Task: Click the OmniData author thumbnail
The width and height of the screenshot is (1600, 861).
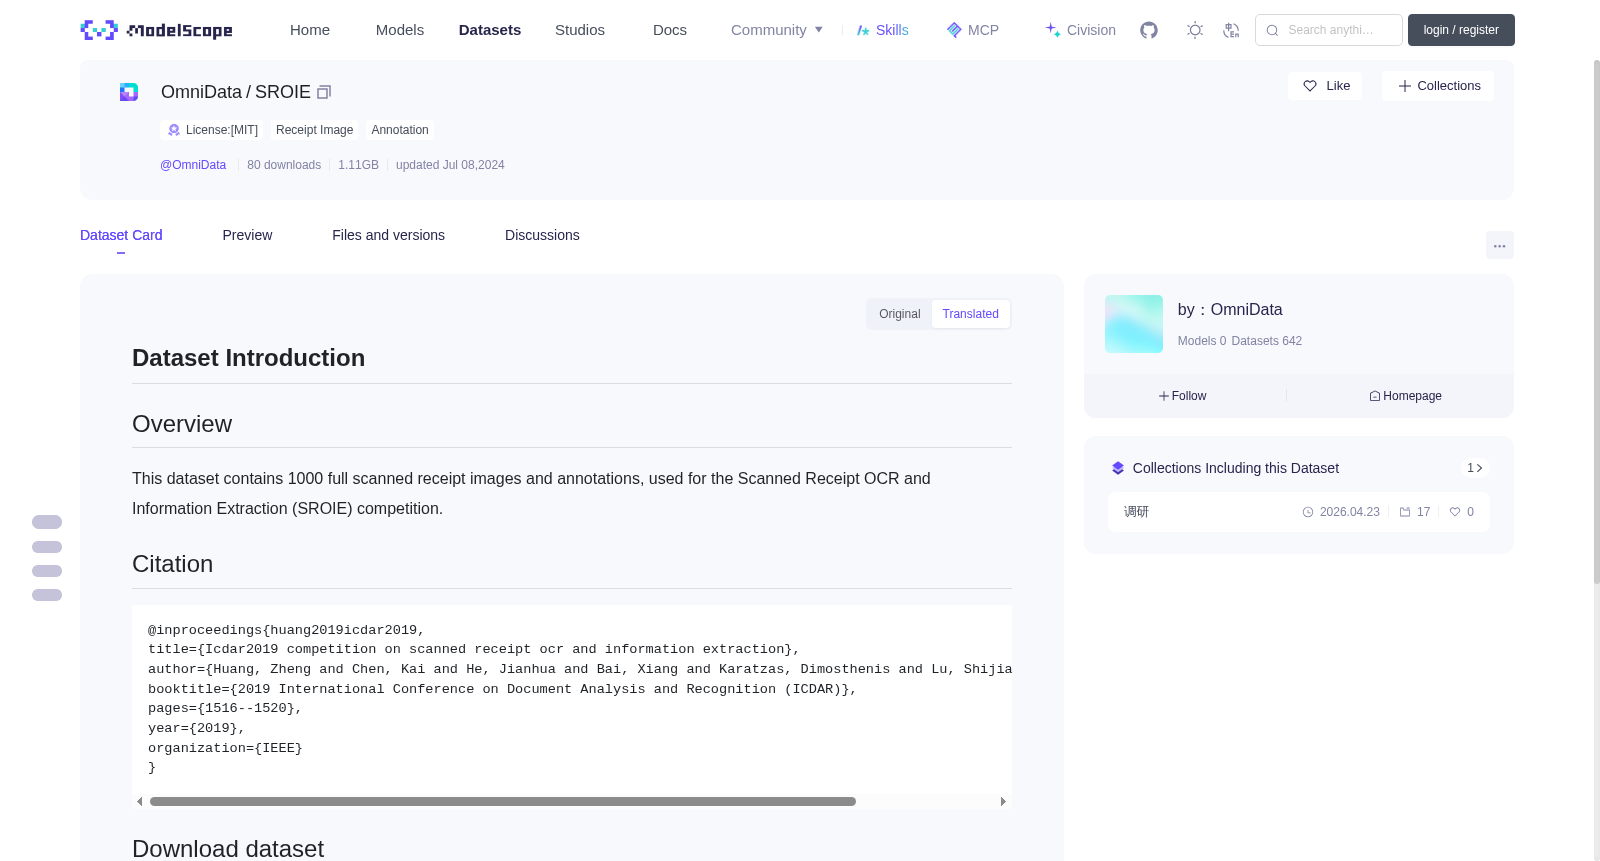Action: [x=1134, y=324]
